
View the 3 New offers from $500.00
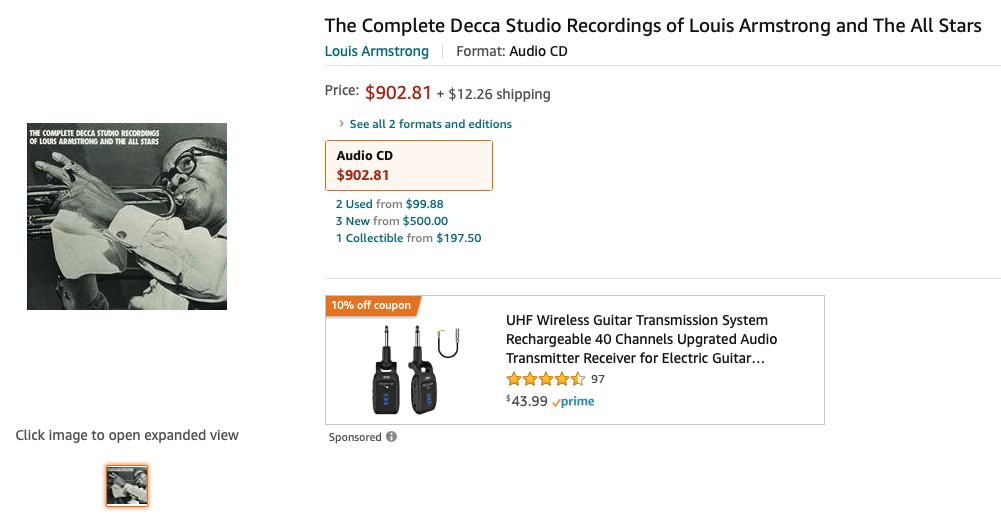391,221
